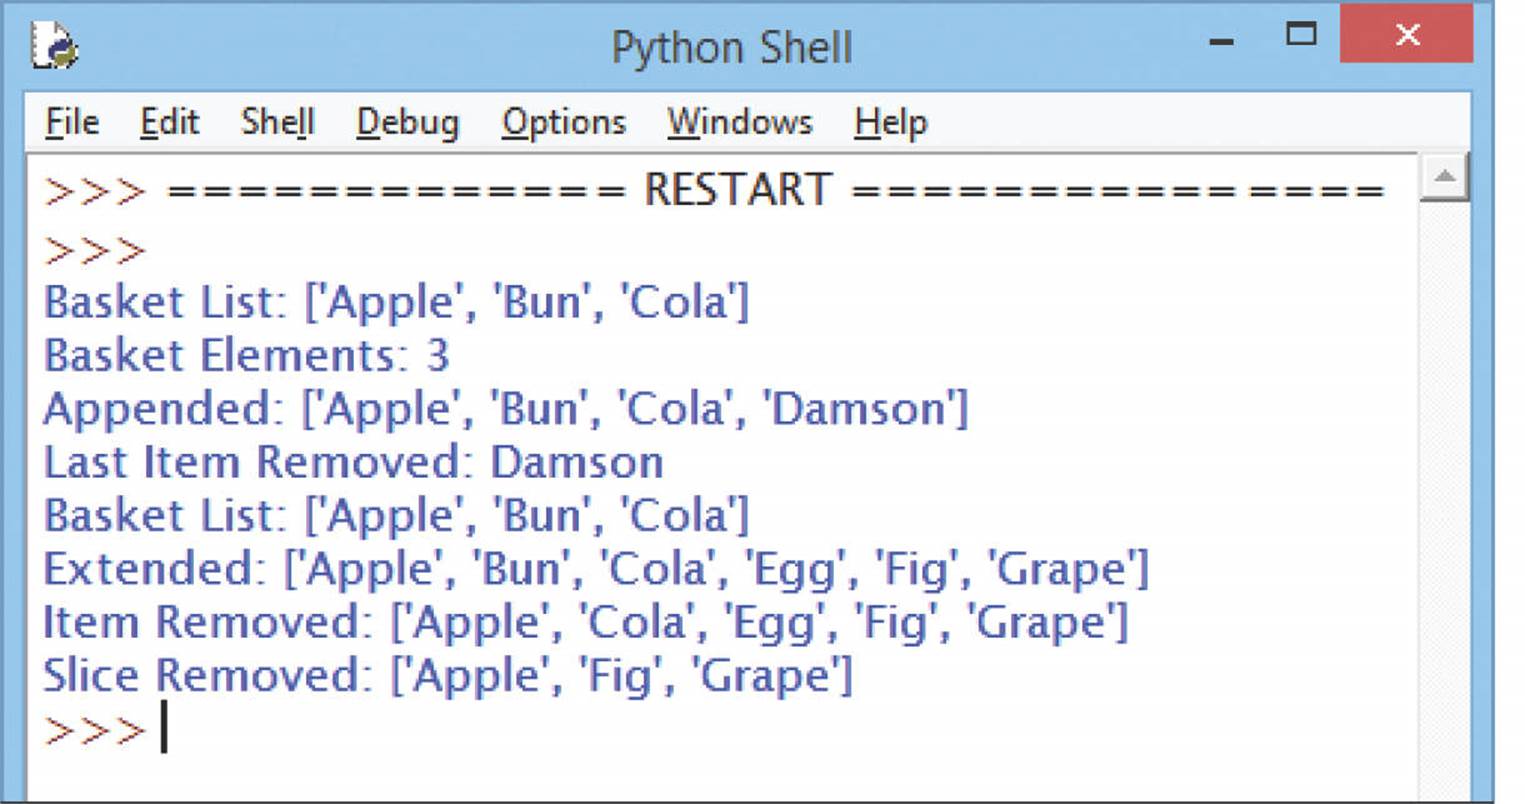The width and height of the screenshot is (1525, 804).
Task: Click the 'Extended' list output line
Action: pos(596,569)
